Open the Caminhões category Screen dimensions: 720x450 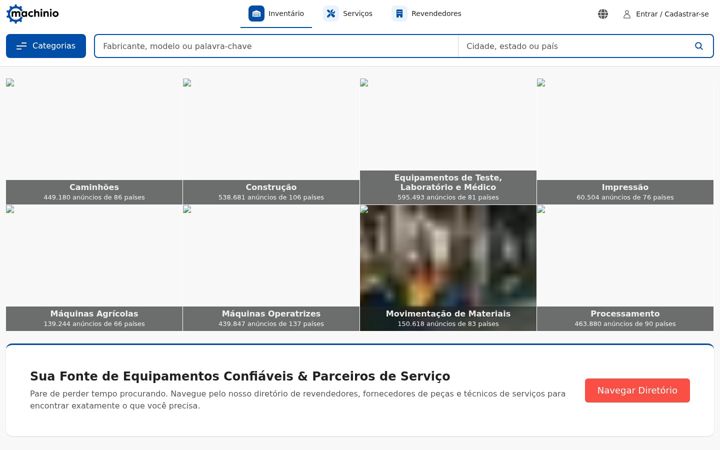pyautogui.click(x=94, y=141)
